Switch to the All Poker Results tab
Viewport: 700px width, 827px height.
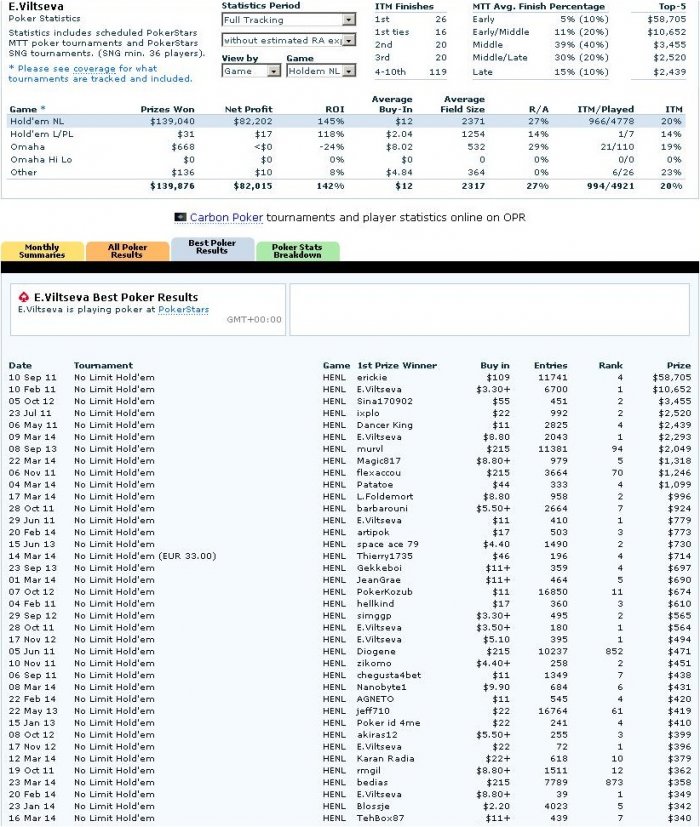point(127,251)
